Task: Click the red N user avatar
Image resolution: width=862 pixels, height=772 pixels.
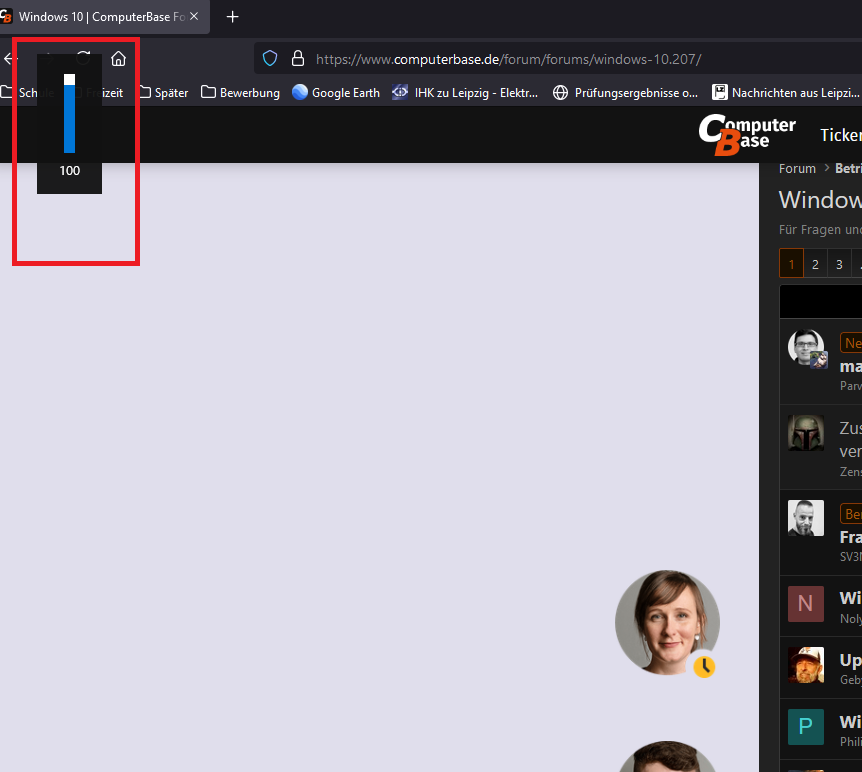Action: click(806, 604)
